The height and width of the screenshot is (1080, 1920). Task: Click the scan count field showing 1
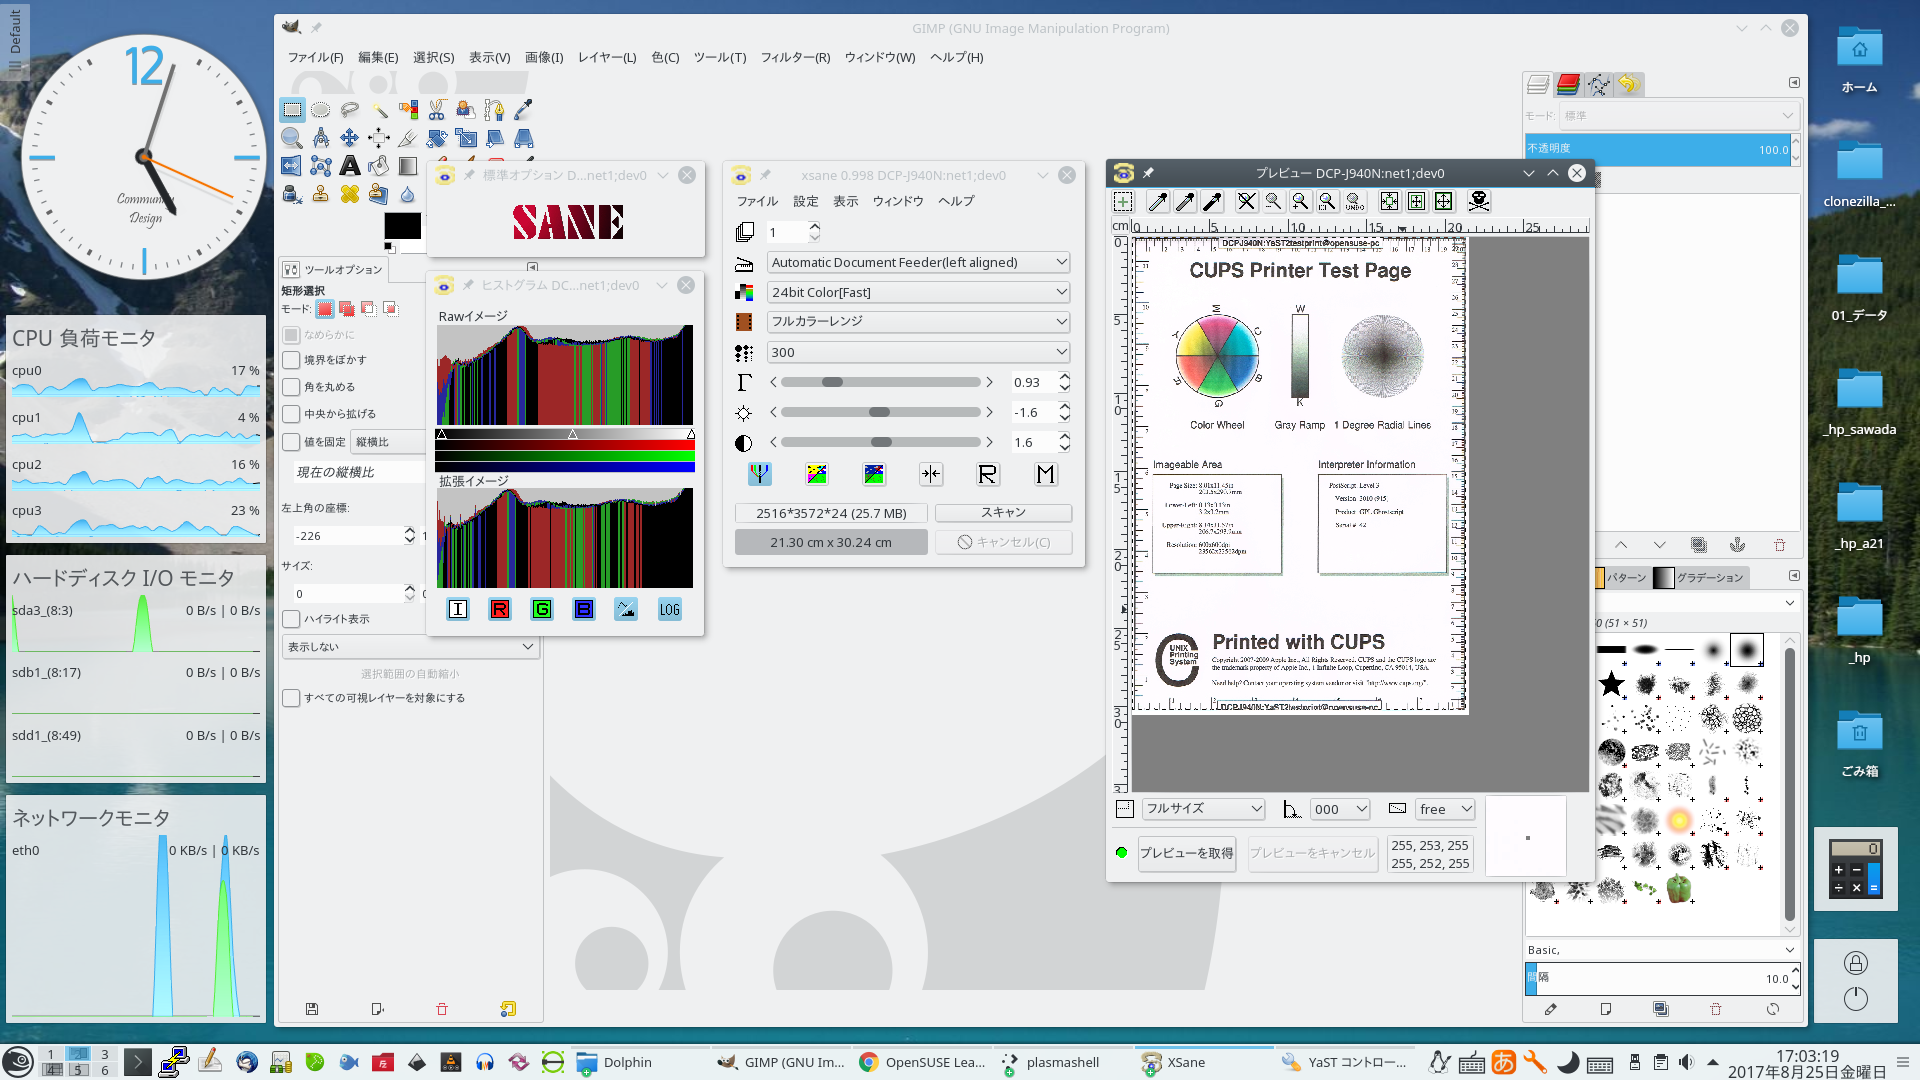(x=786, y=232)
